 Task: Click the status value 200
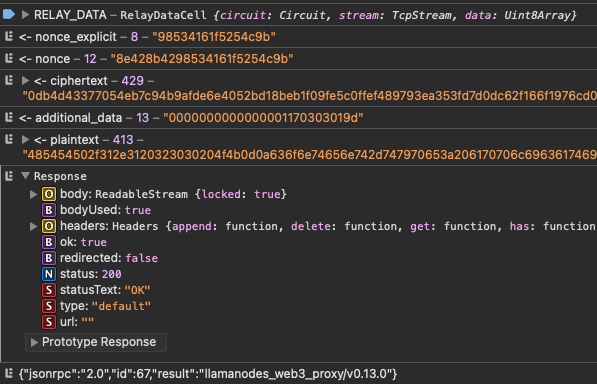[112, 274]
